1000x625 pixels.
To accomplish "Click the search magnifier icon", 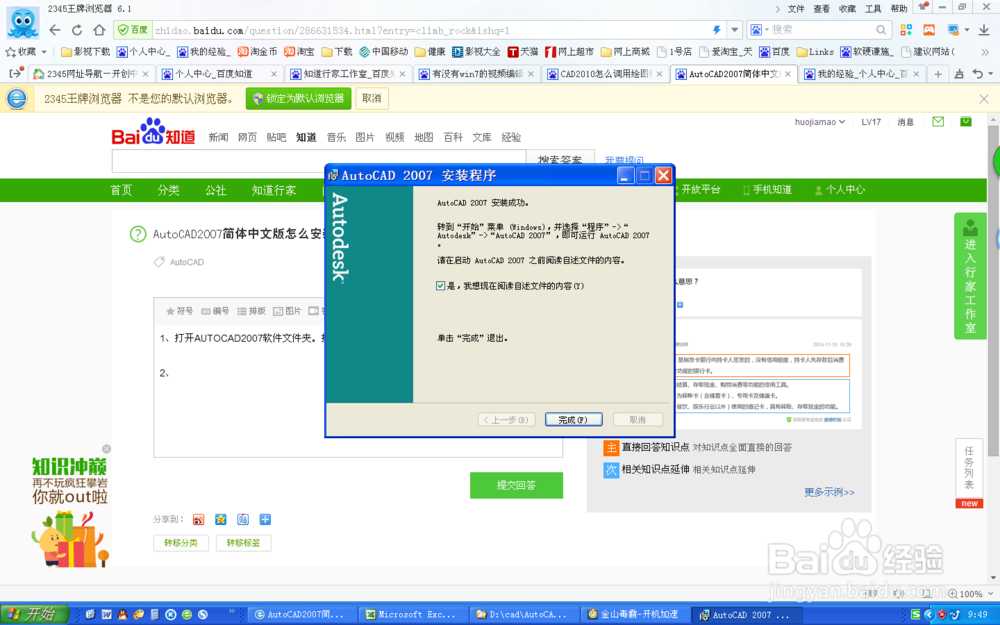I will pyautogui.click(x=881, y=30).
